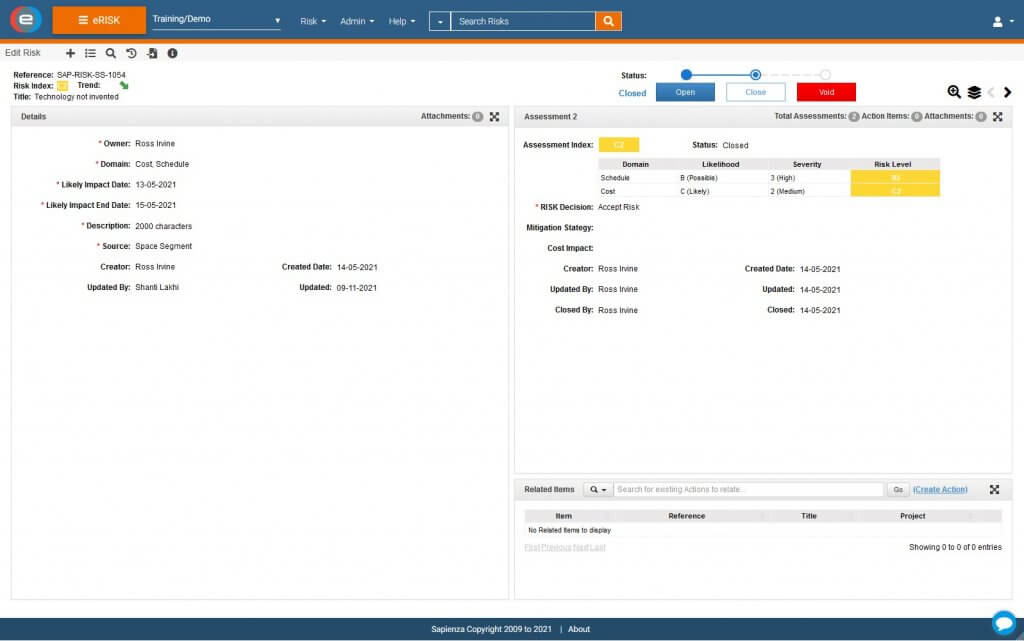Click the history clock icon in the toolbar
Viewport: 1024px width, 641px height.
[x=131, y=53]
